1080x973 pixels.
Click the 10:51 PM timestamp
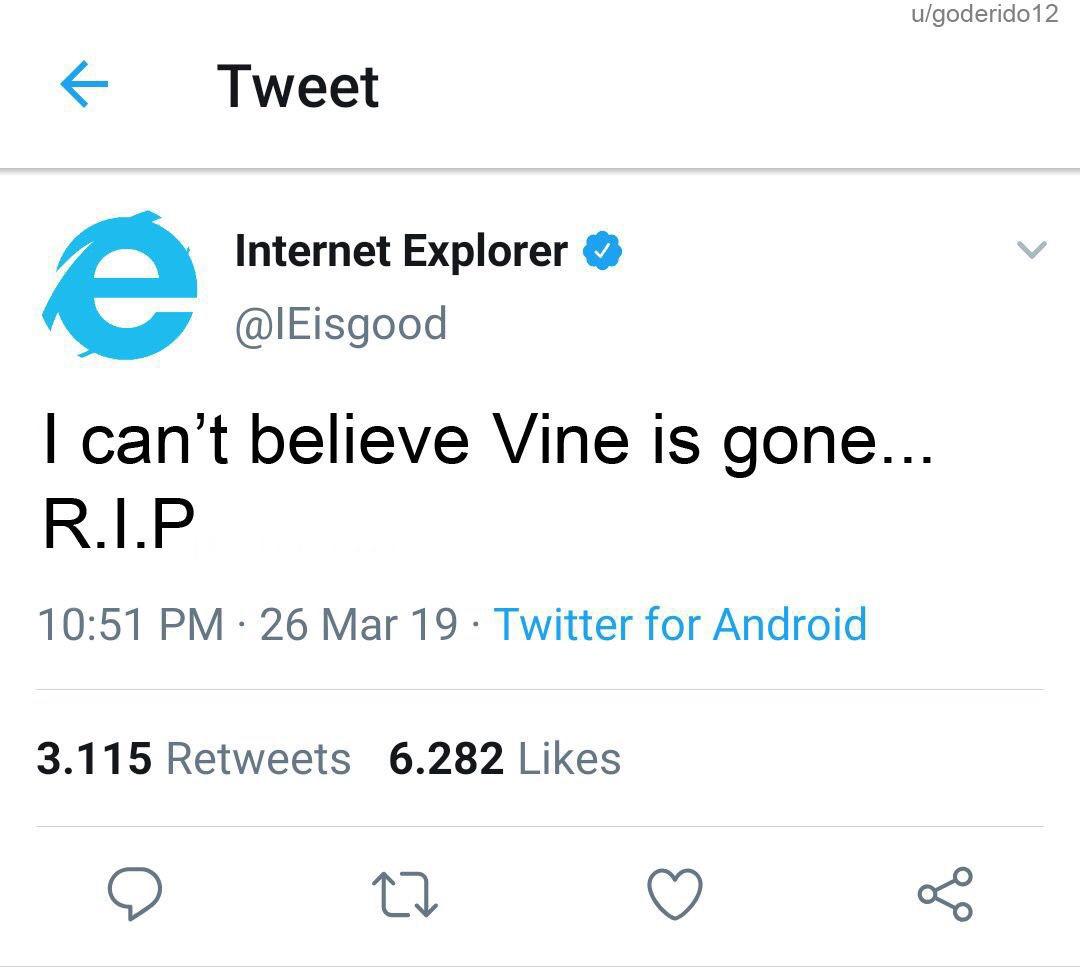[x=131, y=625]
